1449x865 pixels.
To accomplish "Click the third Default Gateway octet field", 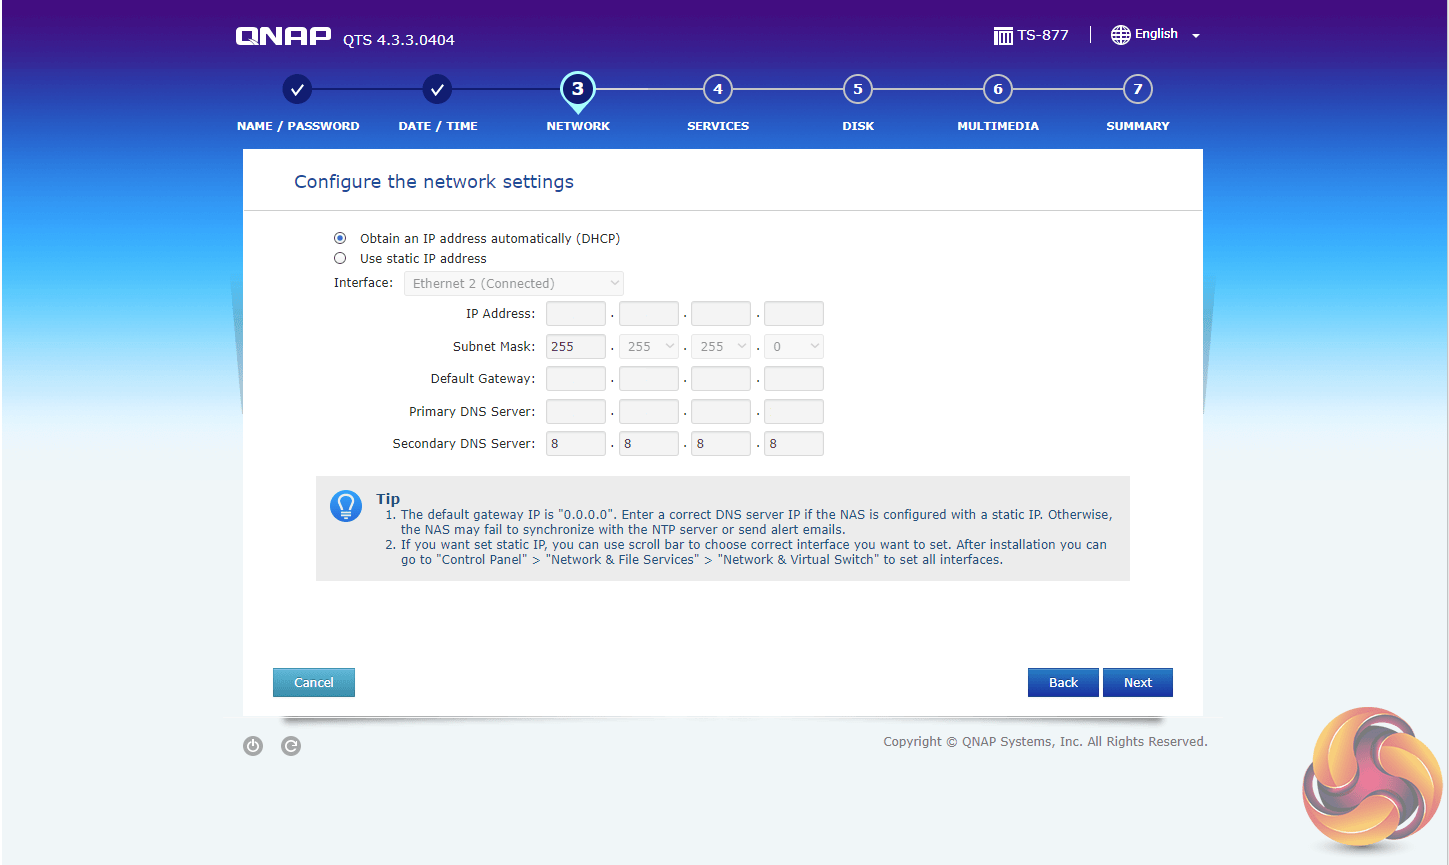I will click(x=721, y=379).
